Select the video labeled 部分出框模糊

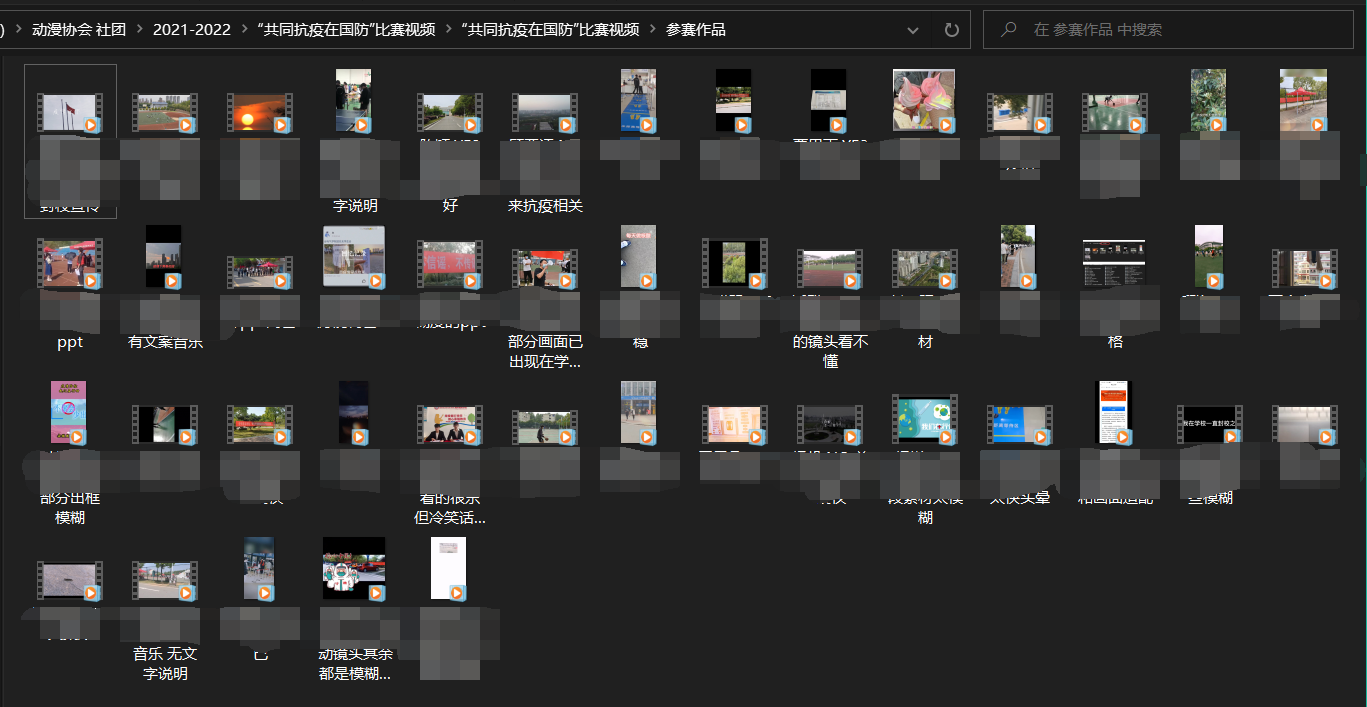coord(69,414)
